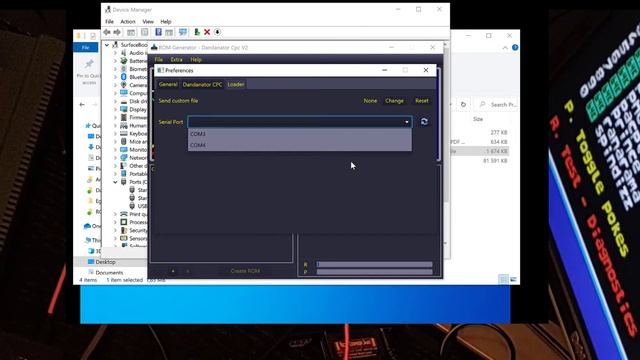The image size is (640, 360).
Task: Select Desktop in File Explorer navigation pane
Action: coord(105,262)
